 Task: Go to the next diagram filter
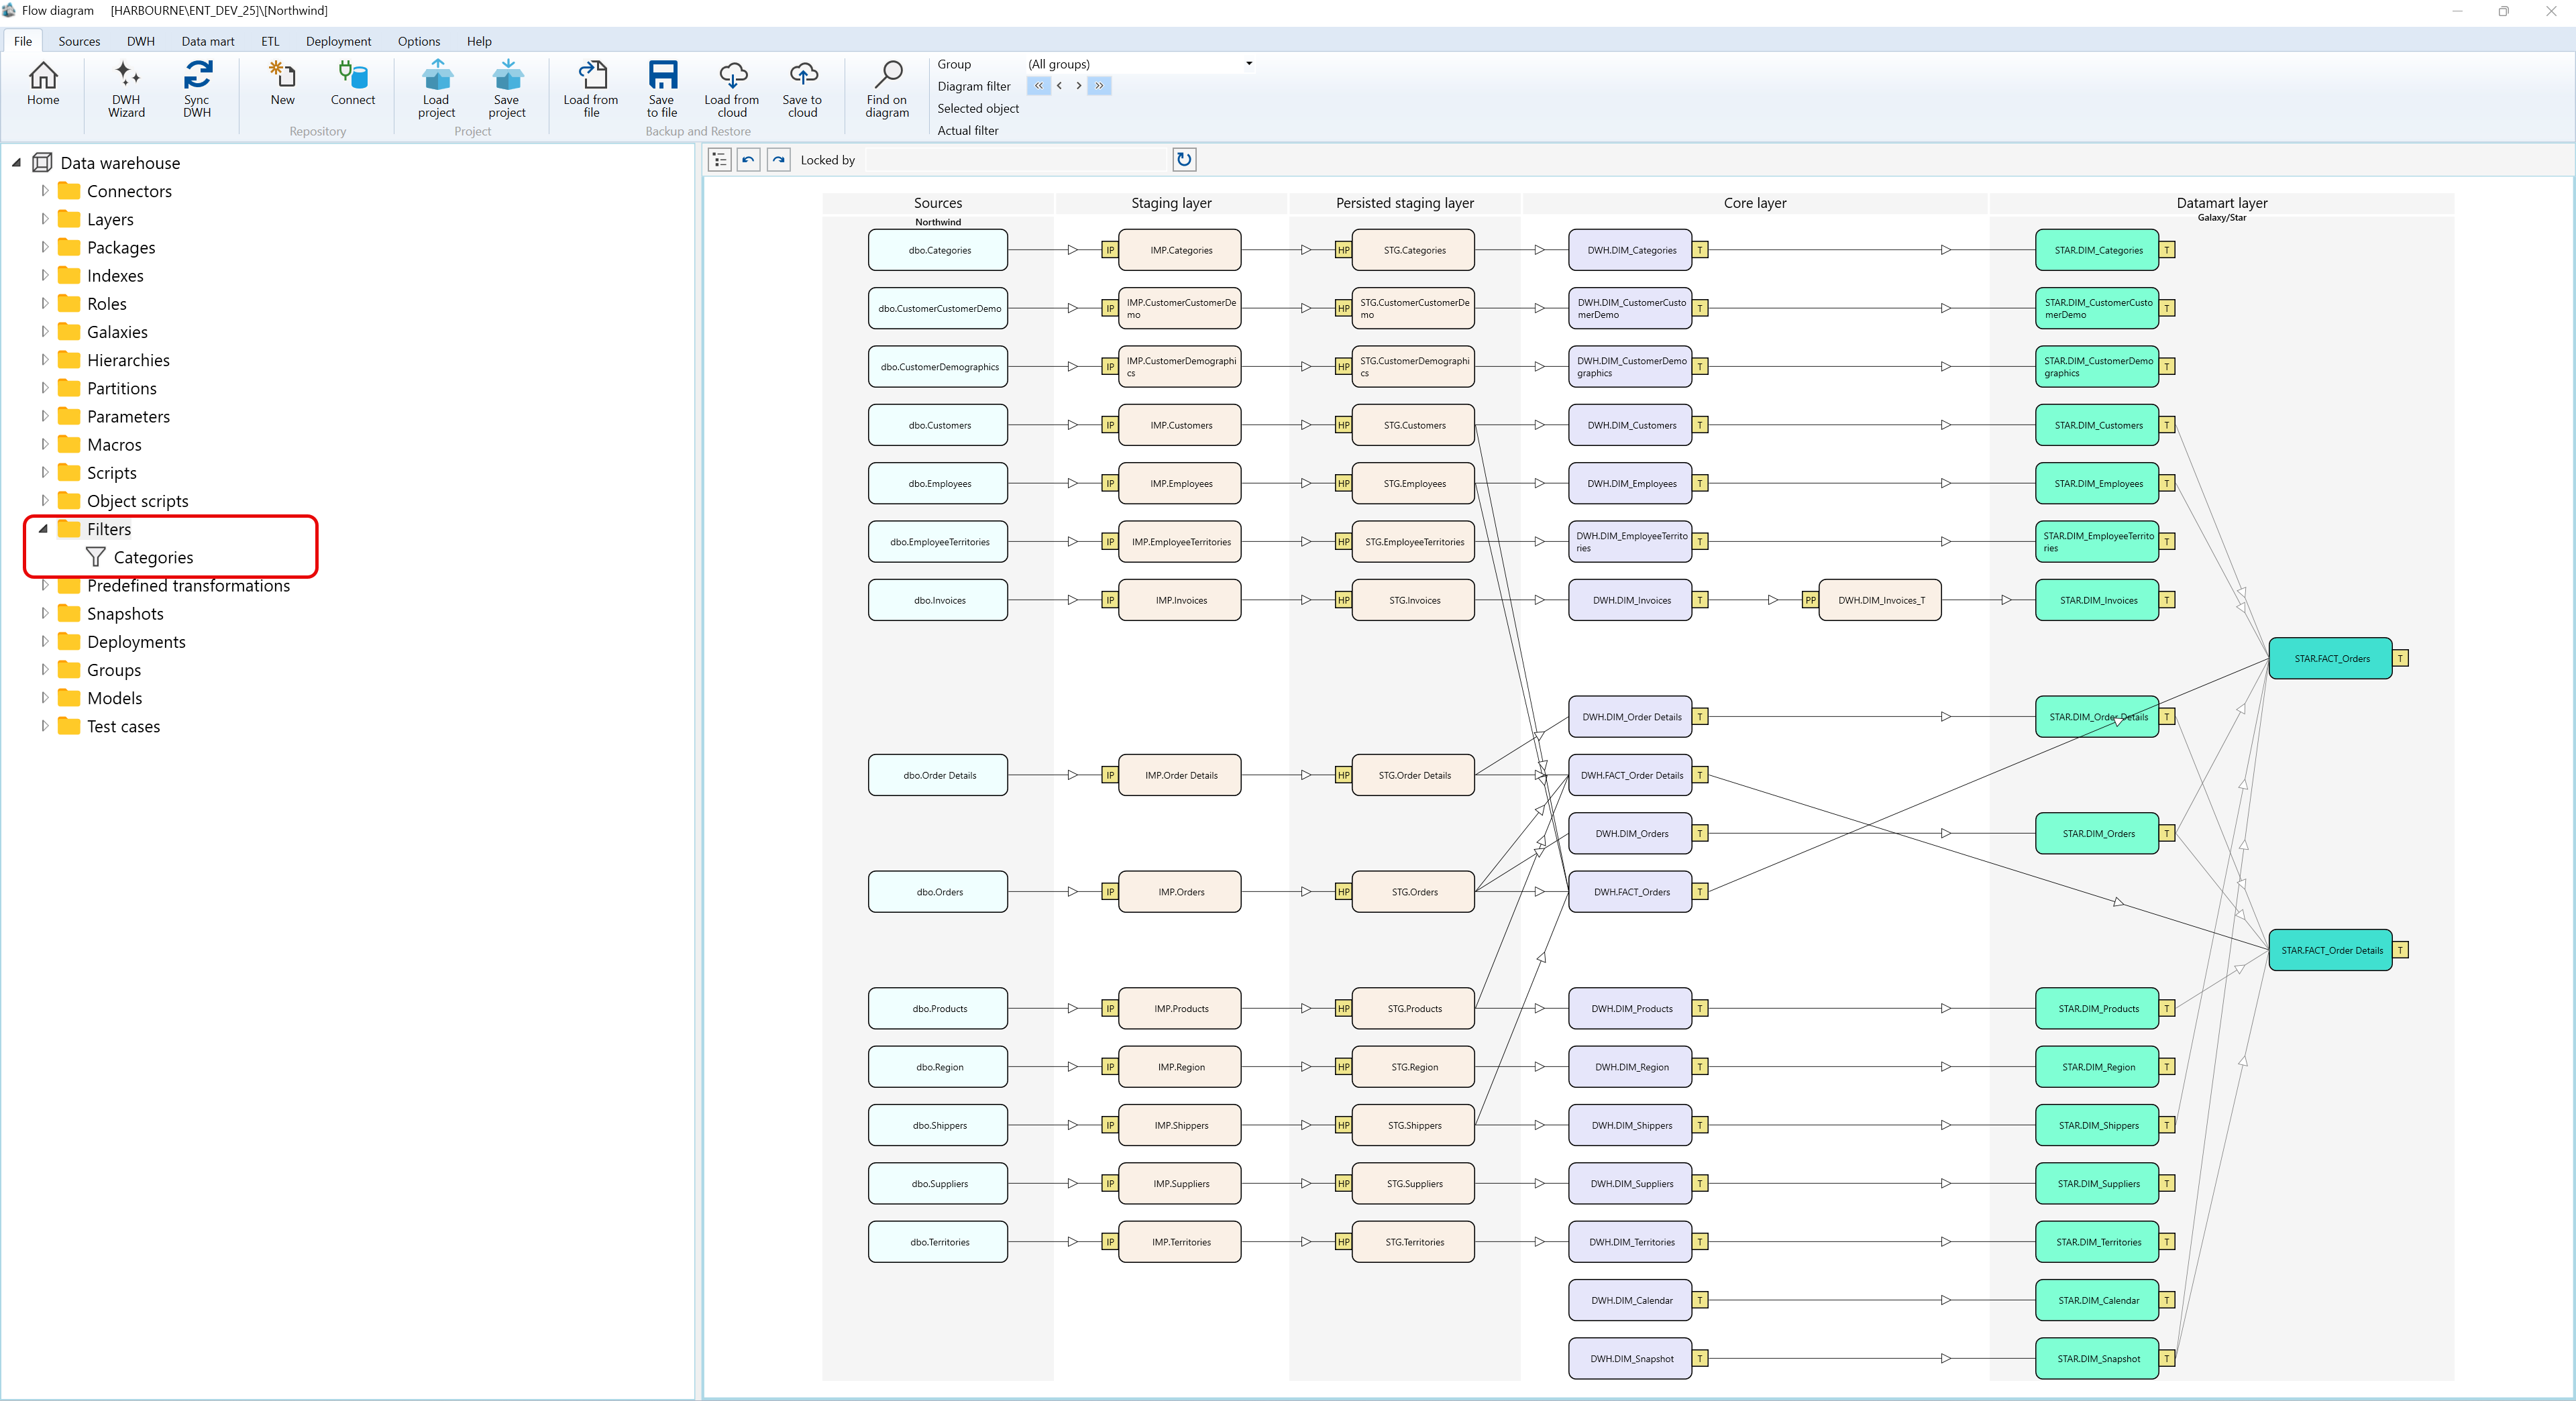pyautogui.click(x=1078, y=86)
